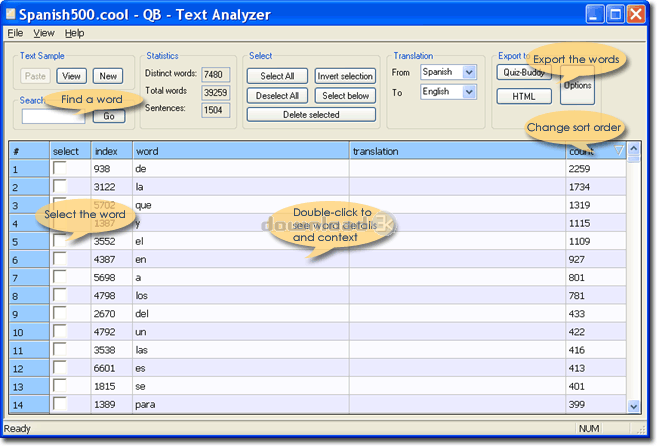The image size is (658, 446).
Task: Click the application icon in title bar
Action: coord(10,14)
